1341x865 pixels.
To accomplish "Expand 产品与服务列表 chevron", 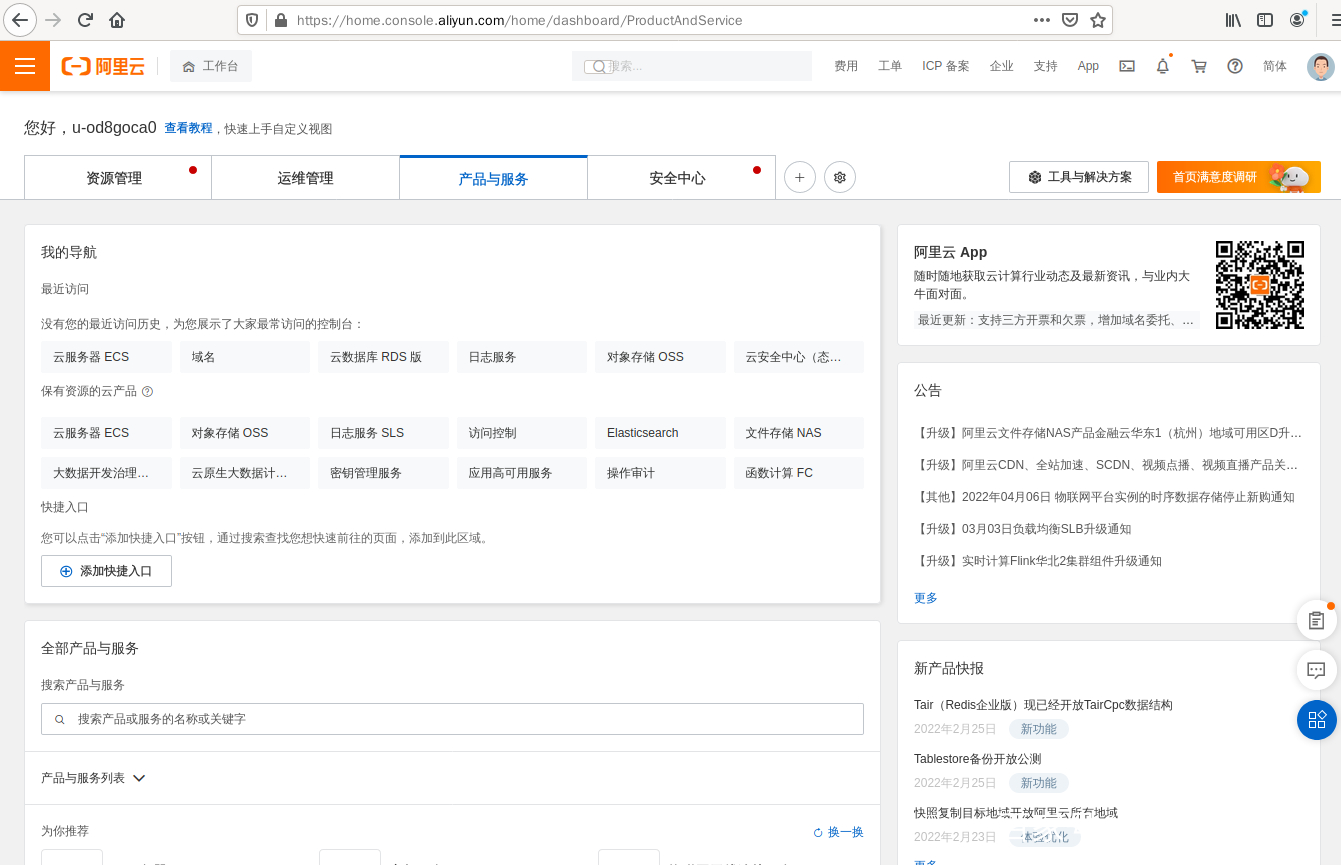I will pyautogui.click(x=139, y=778).
